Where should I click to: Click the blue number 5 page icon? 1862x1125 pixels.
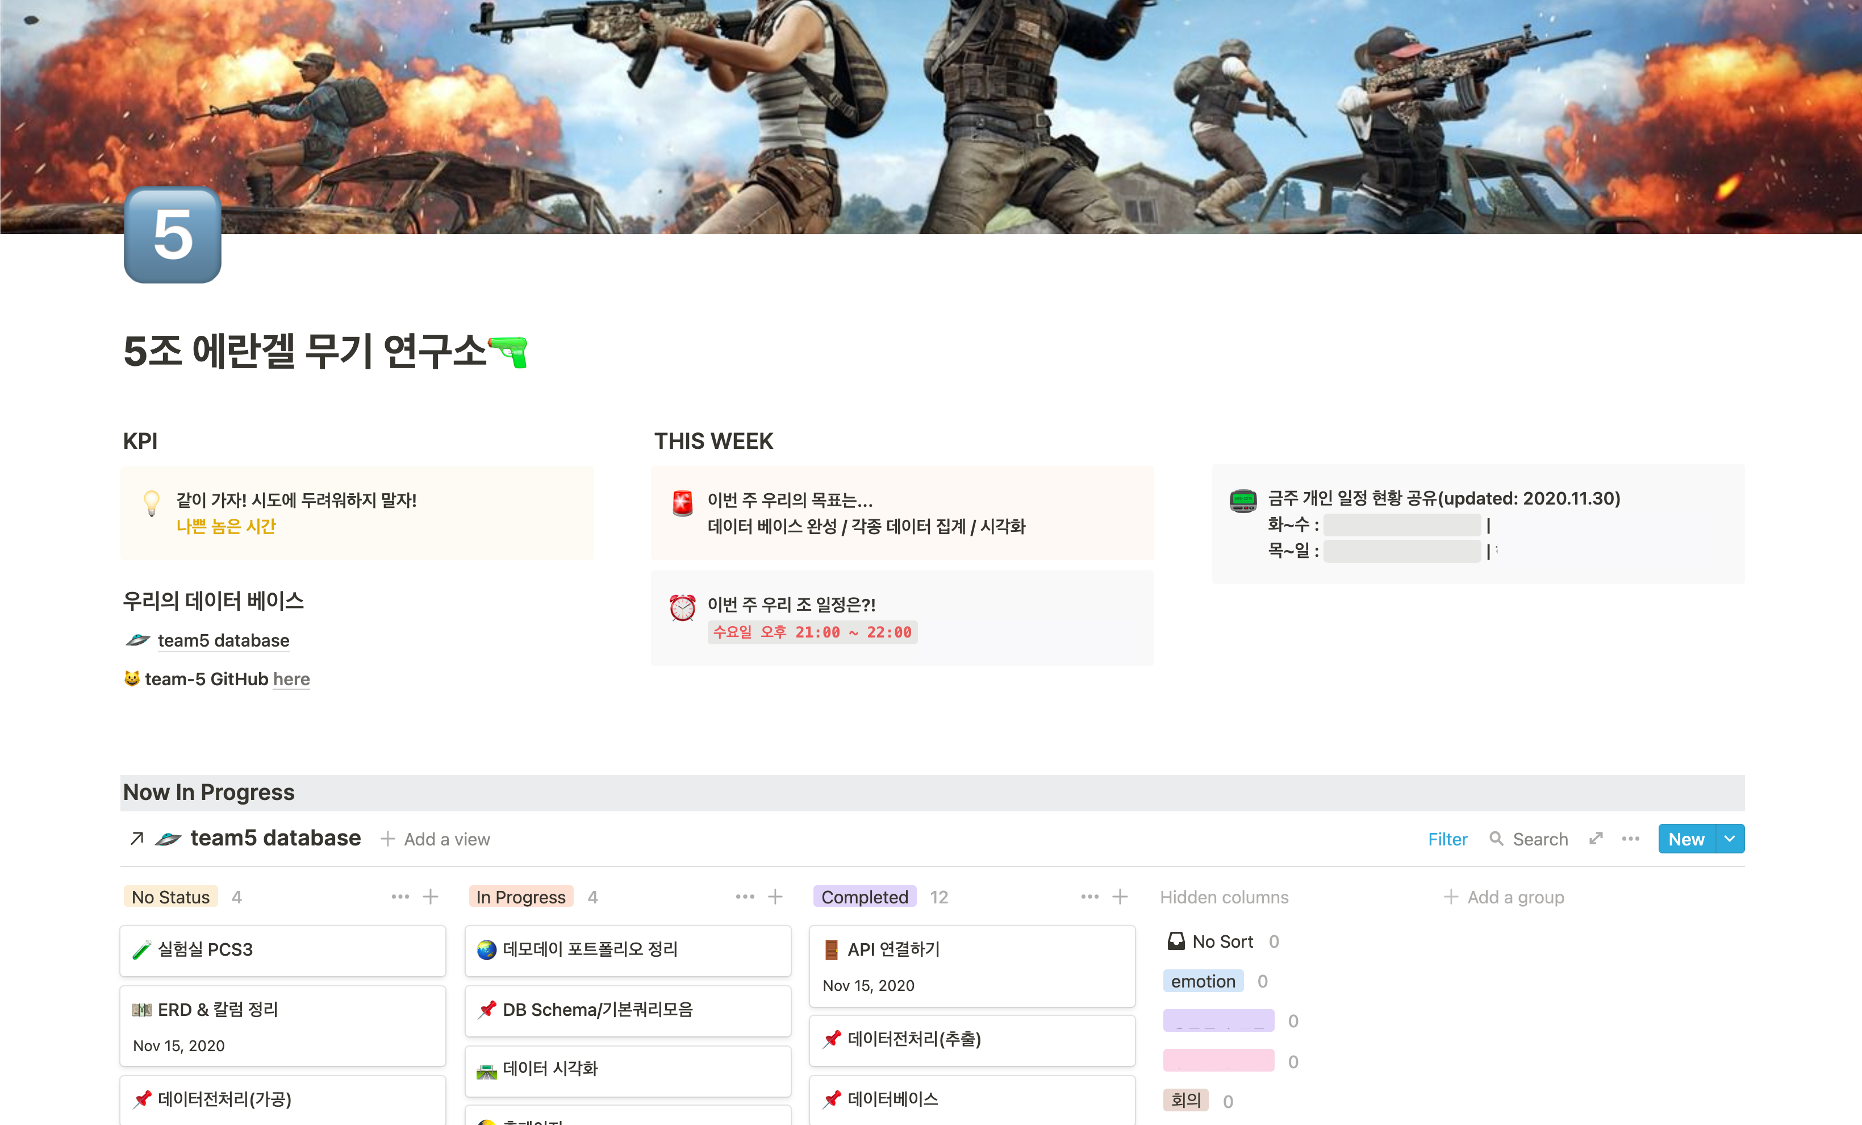coord(172,235)
